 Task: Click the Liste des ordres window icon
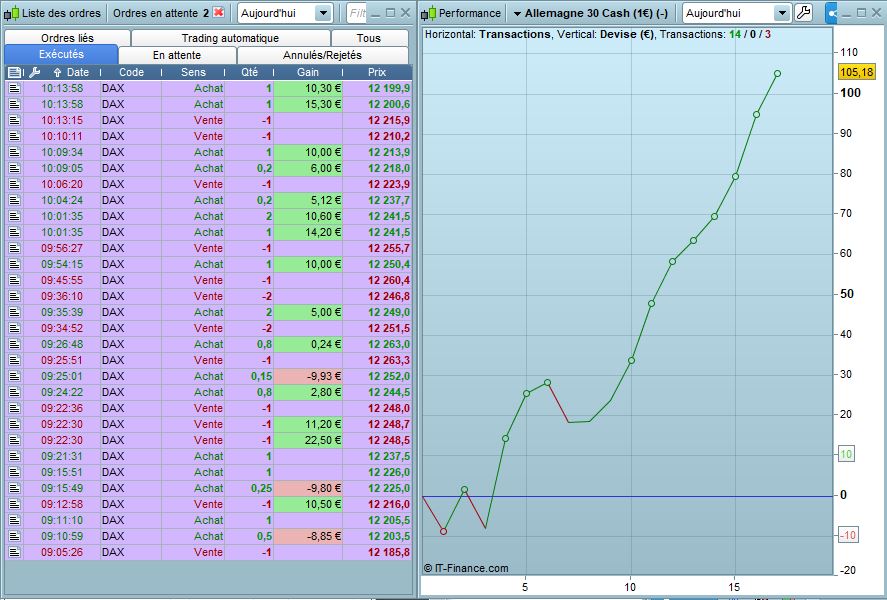coord(12,13)
